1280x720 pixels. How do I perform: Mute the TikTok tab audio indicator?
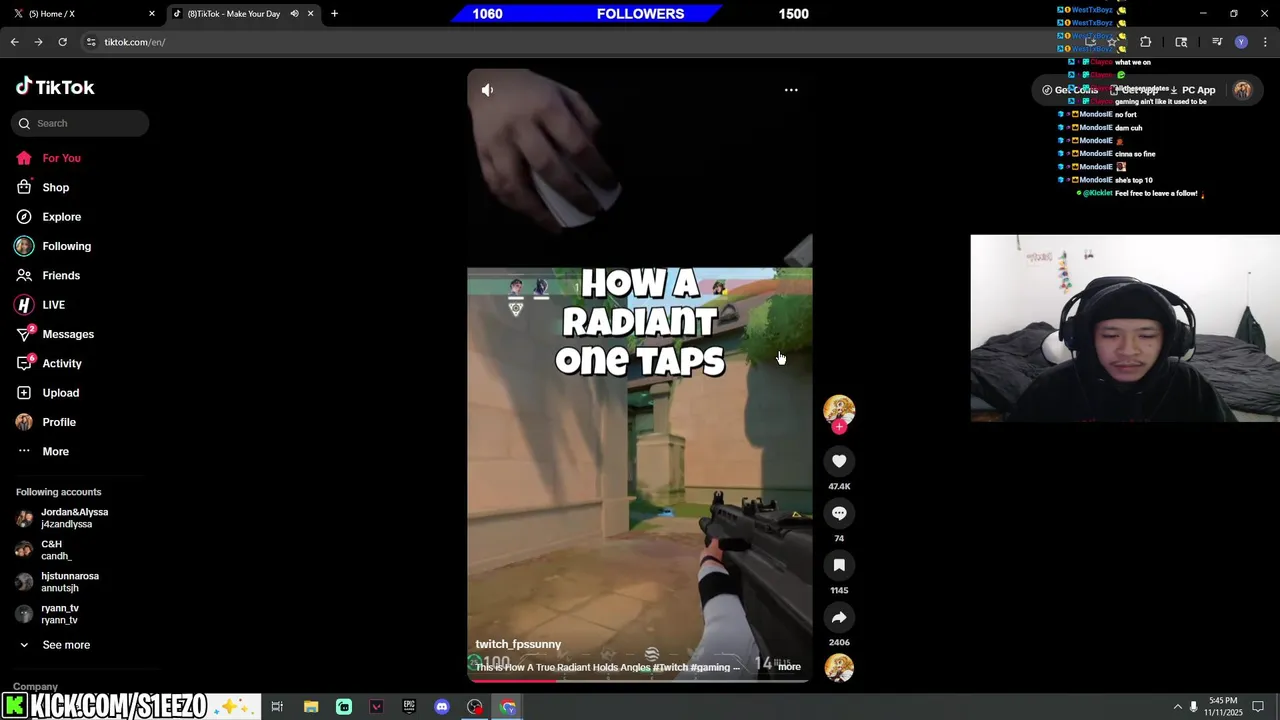click(294, 14)
